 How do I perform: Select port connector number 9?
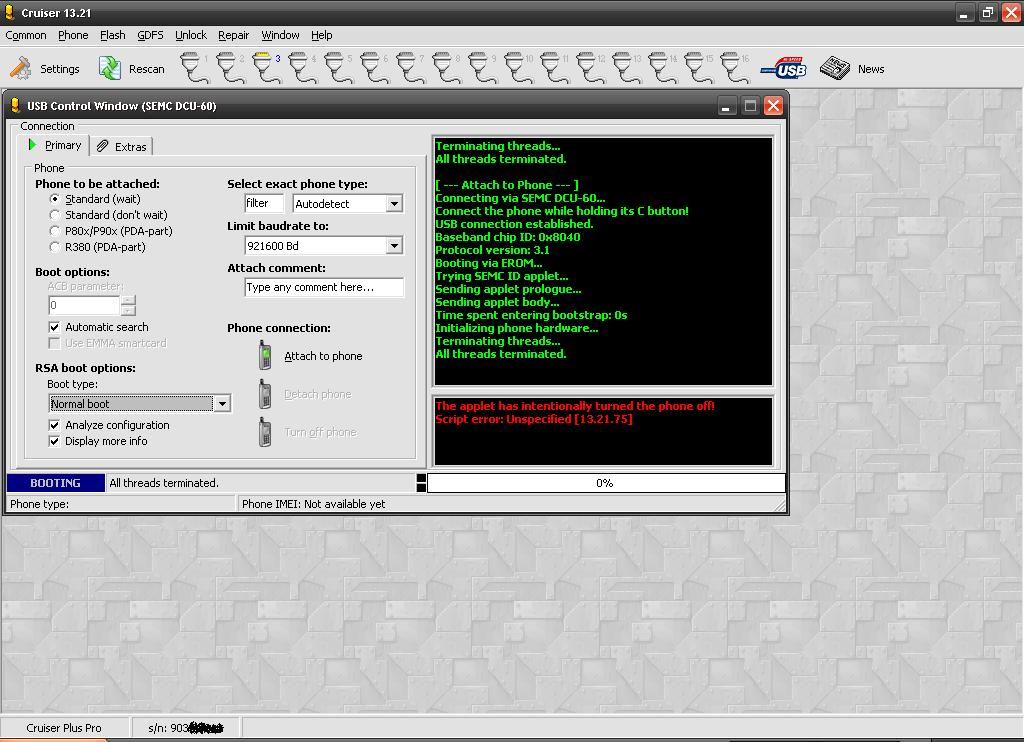click(x=481, y=68)
